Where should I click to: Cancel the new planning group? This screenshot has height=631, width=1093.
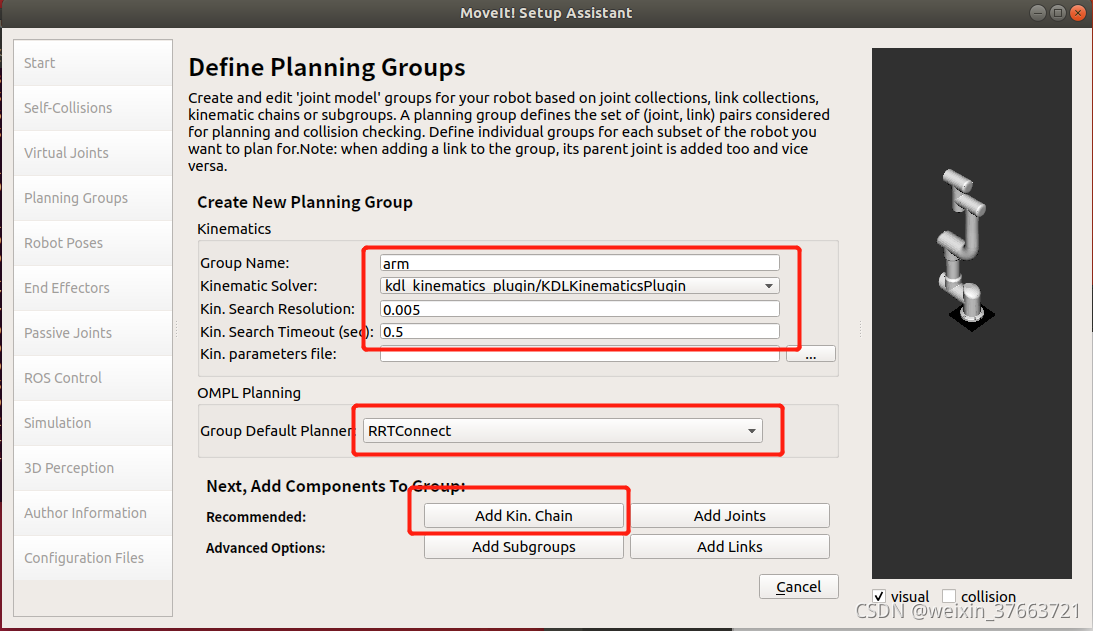(x=799, y=586)
